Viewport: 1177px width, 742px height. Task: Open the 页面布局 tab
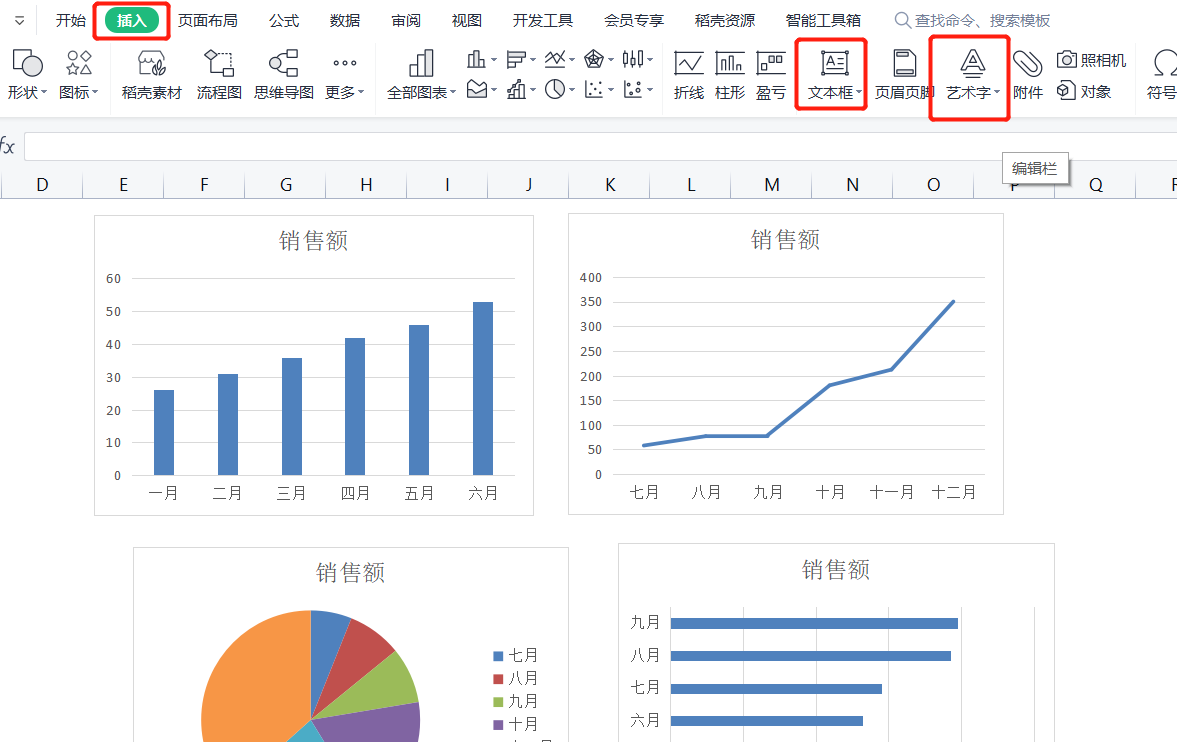click(207, 20)
